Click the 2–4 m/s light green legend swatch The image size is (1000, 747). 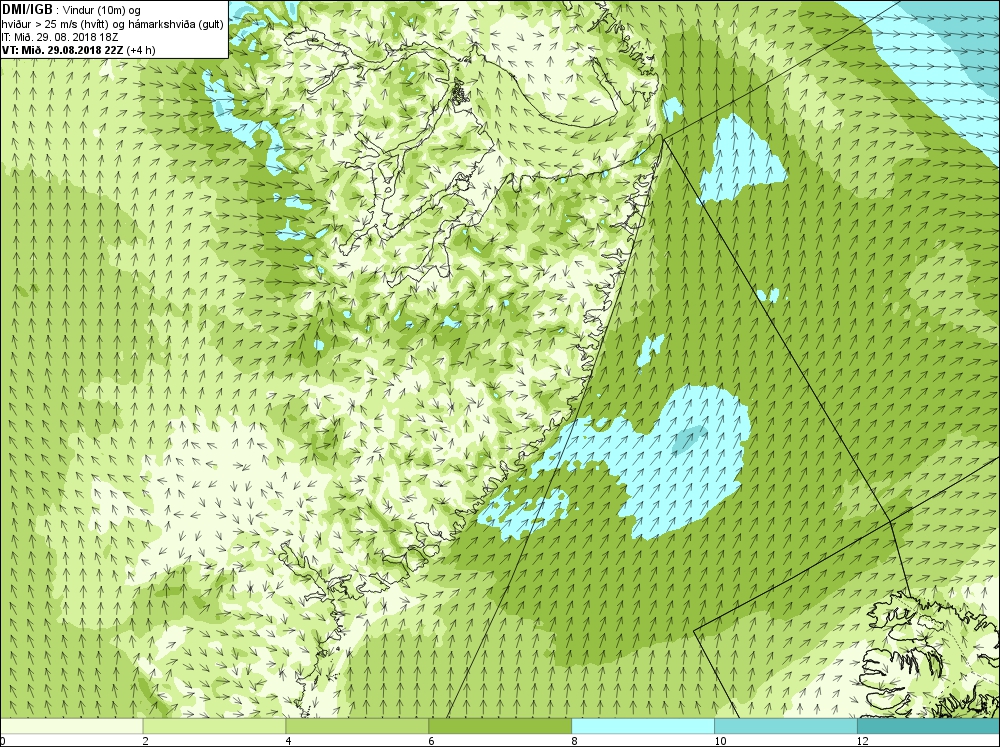214,726
